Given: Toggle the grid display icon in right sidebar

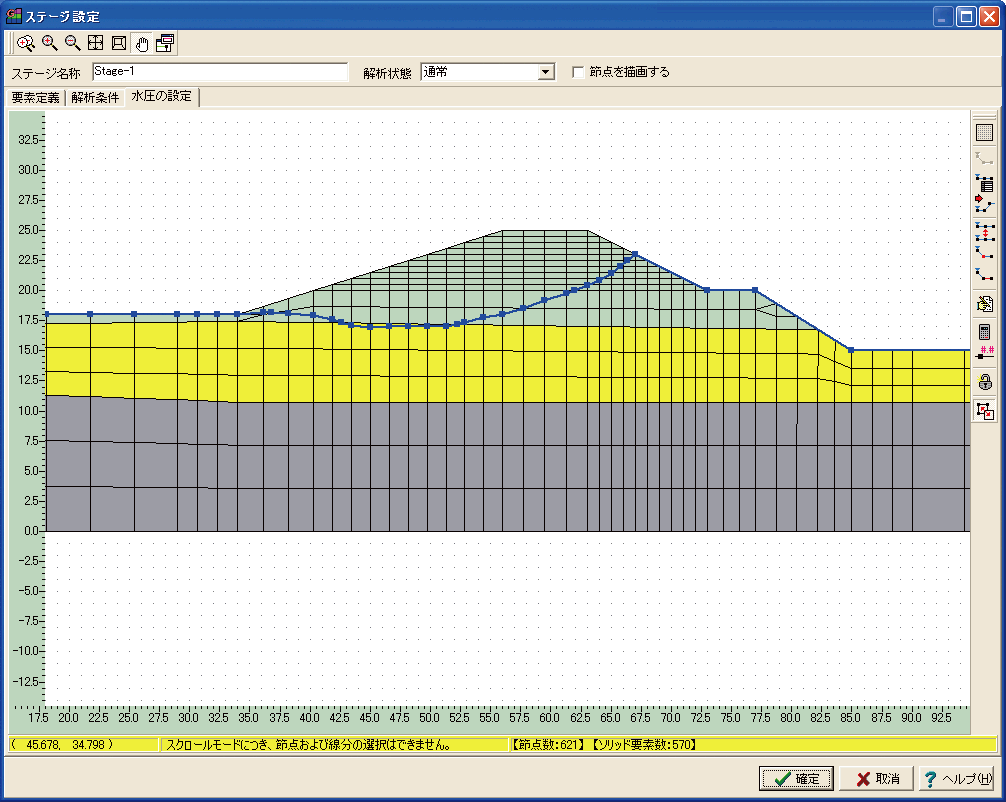Looking at the screenshot, I should (x=984, y=132).
